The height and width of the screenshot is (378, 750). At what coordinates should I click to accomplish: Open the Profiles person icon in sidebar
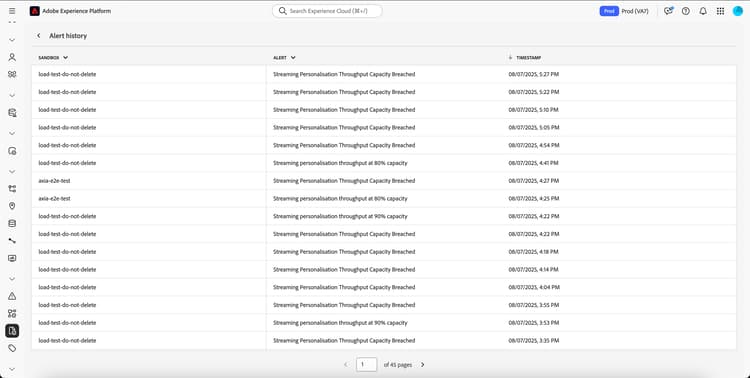(12, 57)
